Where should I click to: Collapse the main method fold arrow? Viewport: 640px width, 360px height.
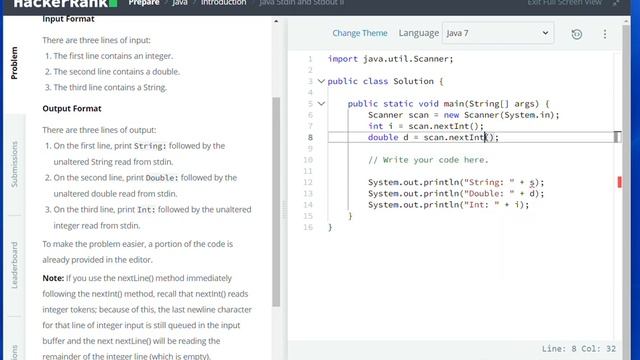click(321, 104)
